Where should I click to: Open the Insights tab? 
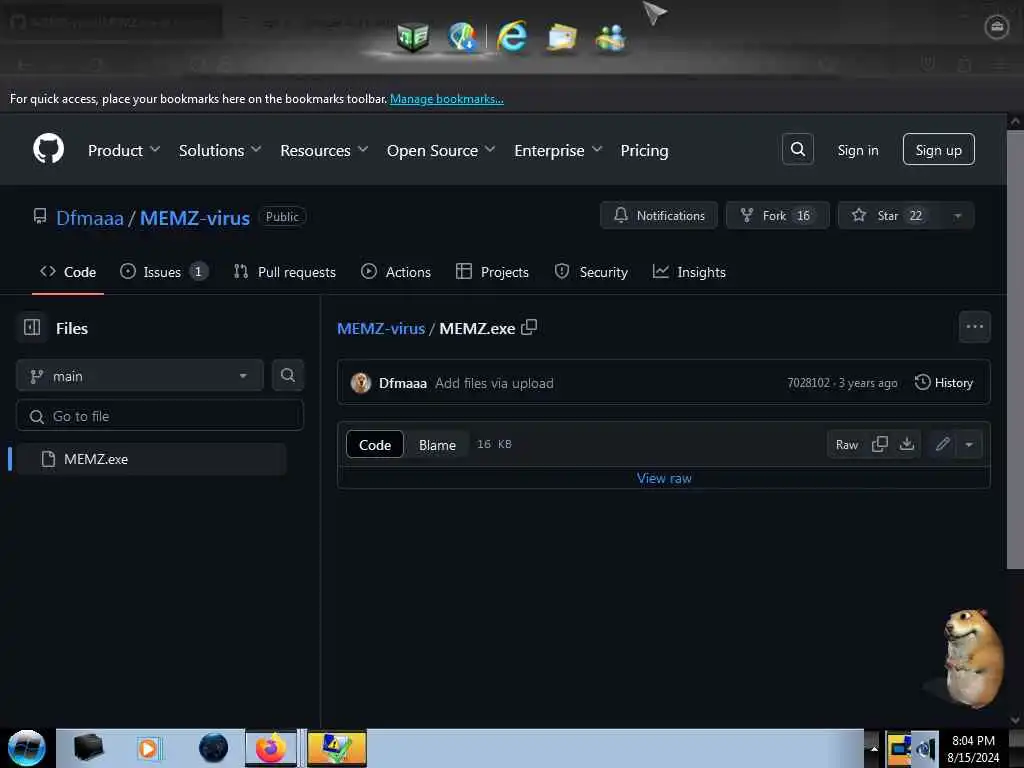click(x=689, y=272)
